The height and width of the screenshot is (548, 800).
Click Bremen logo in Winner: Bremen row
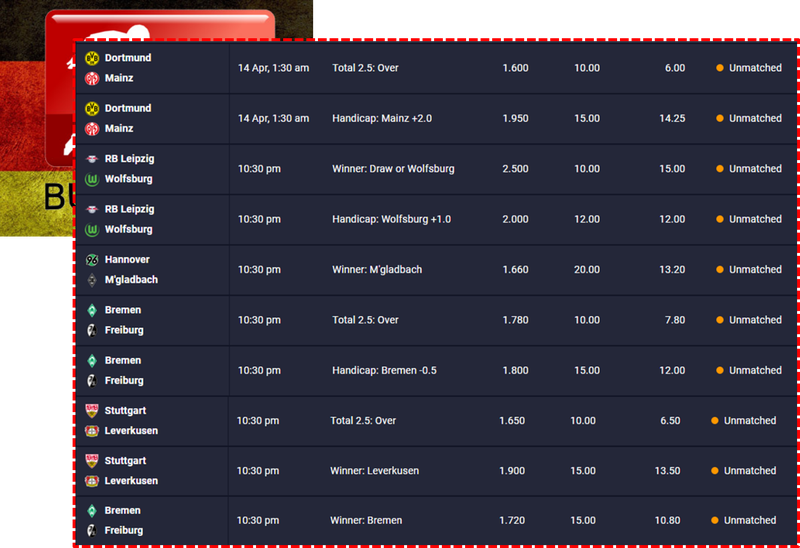[x=92, y=511]
